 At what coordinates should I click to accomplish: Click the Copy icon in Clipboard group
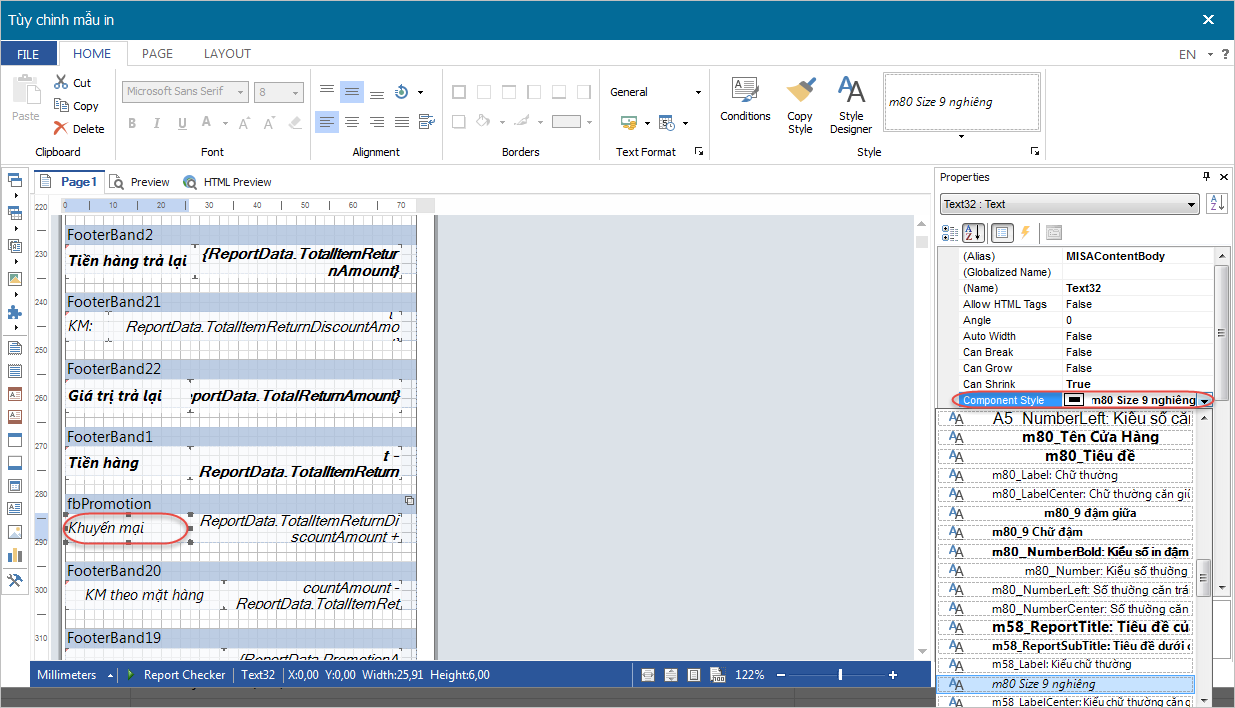(x=61, y=105)
